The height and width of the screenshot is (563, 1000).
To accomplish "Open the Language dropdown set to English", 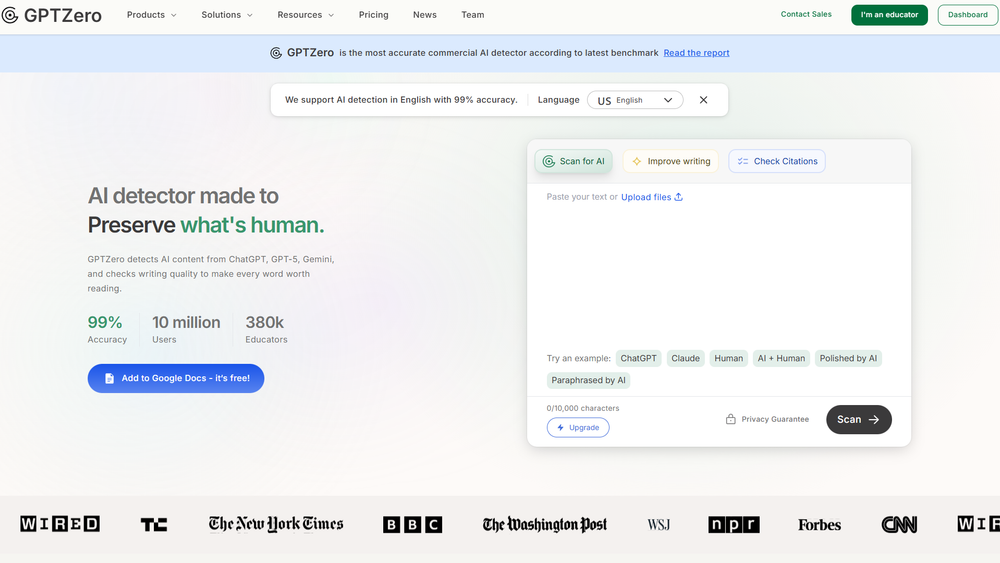I will tap(635, 100).
